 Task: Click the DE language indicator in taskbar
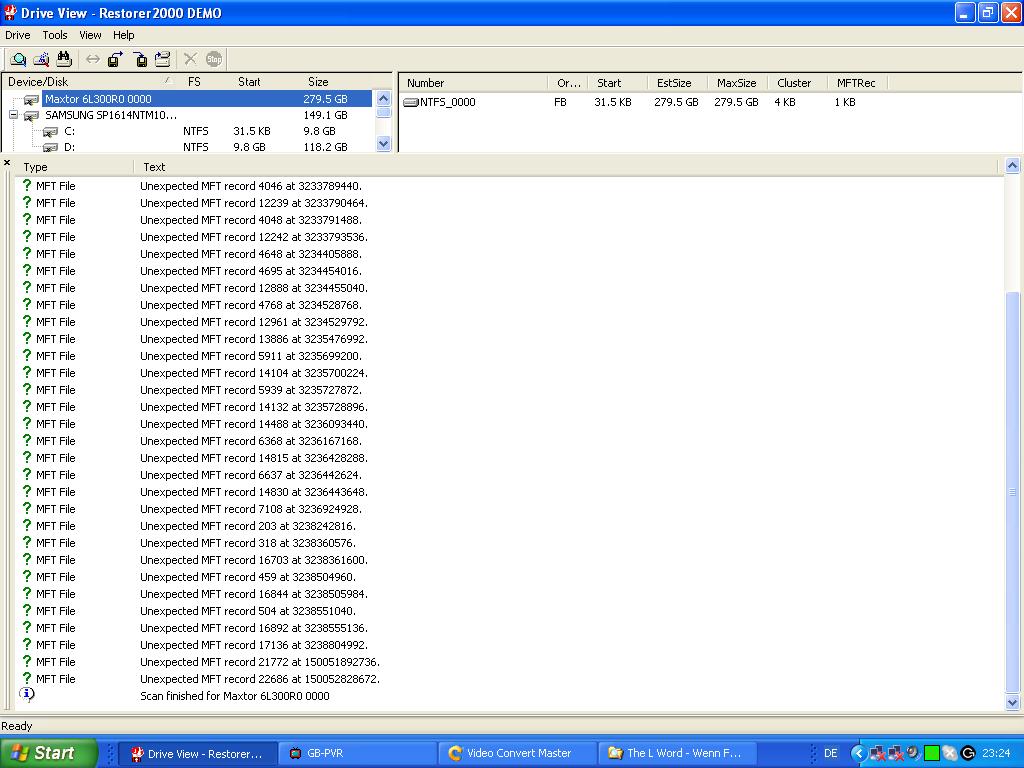click(x=830, y=753)
